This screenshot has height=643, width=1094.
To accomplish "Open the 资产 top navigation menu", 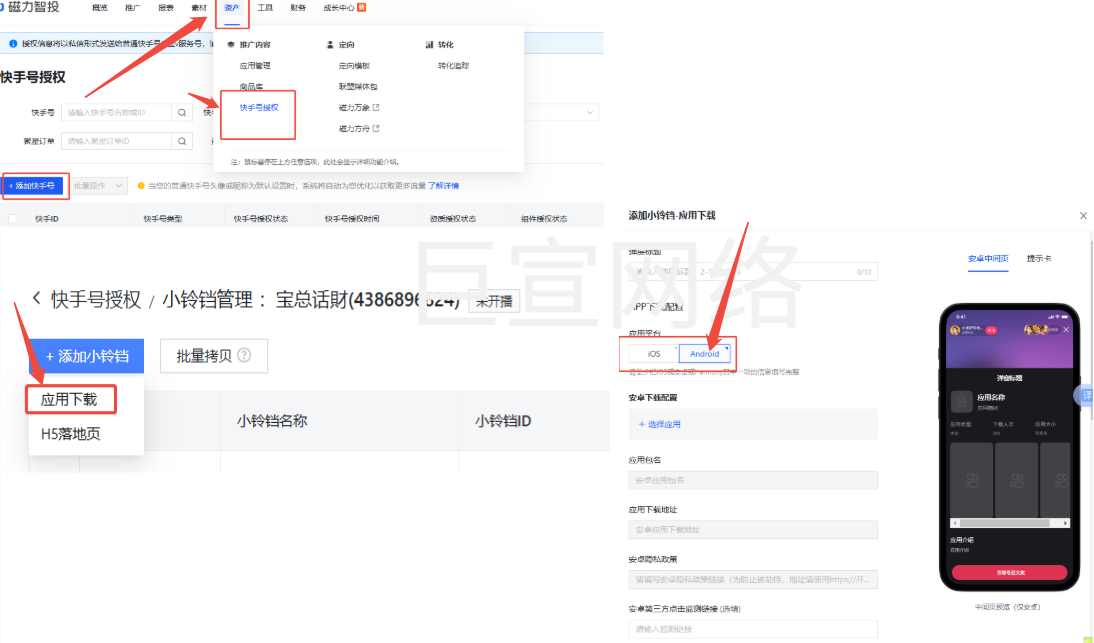I will pos(232,8).
